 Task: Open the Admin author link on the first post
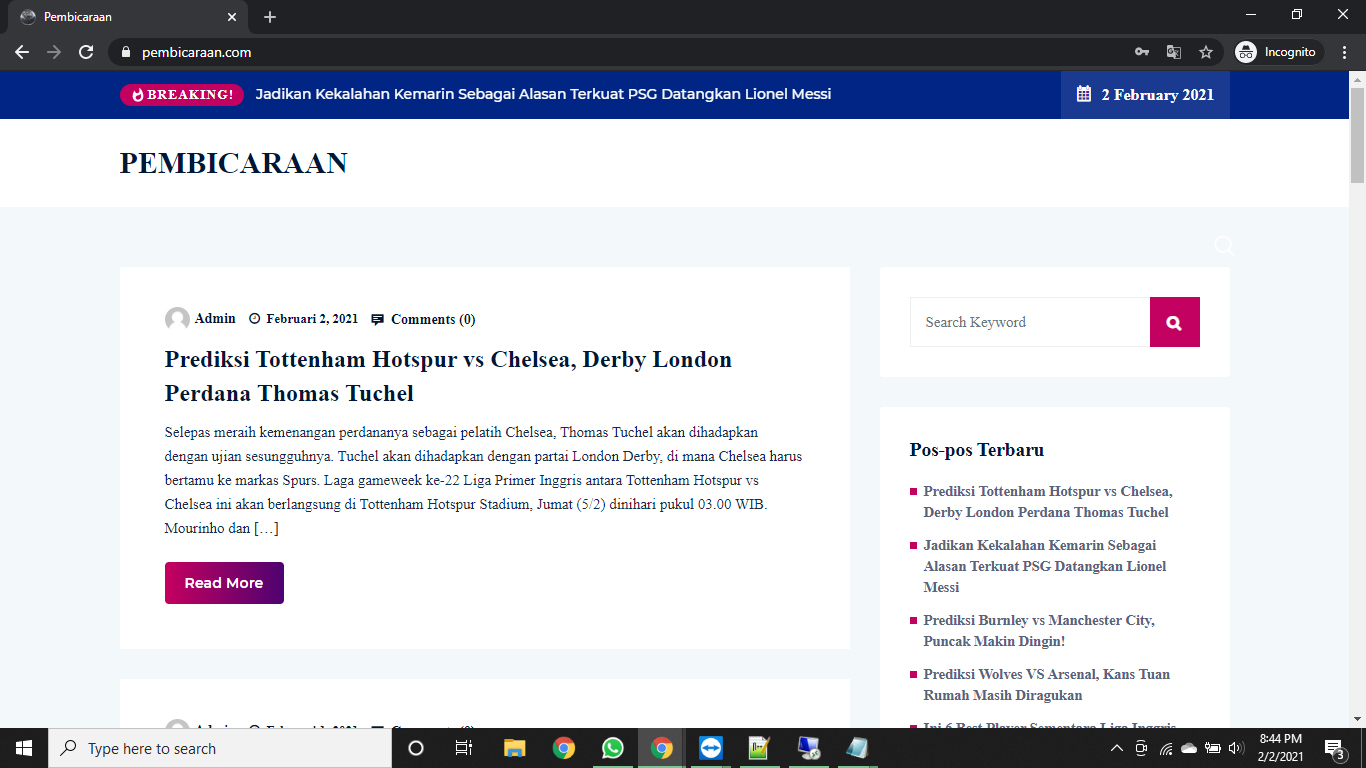215,319
